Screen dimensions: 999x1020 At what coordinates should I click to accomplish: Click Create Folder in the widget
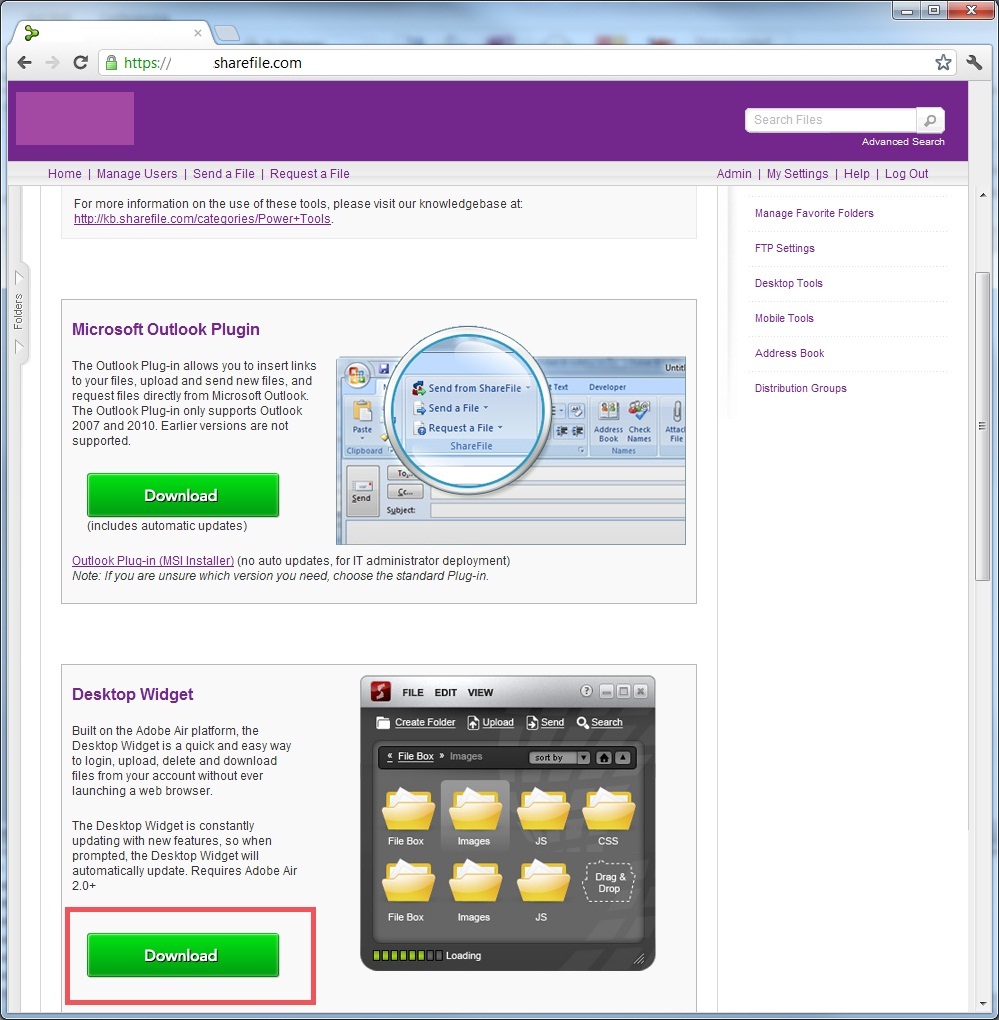pos(416,722)
